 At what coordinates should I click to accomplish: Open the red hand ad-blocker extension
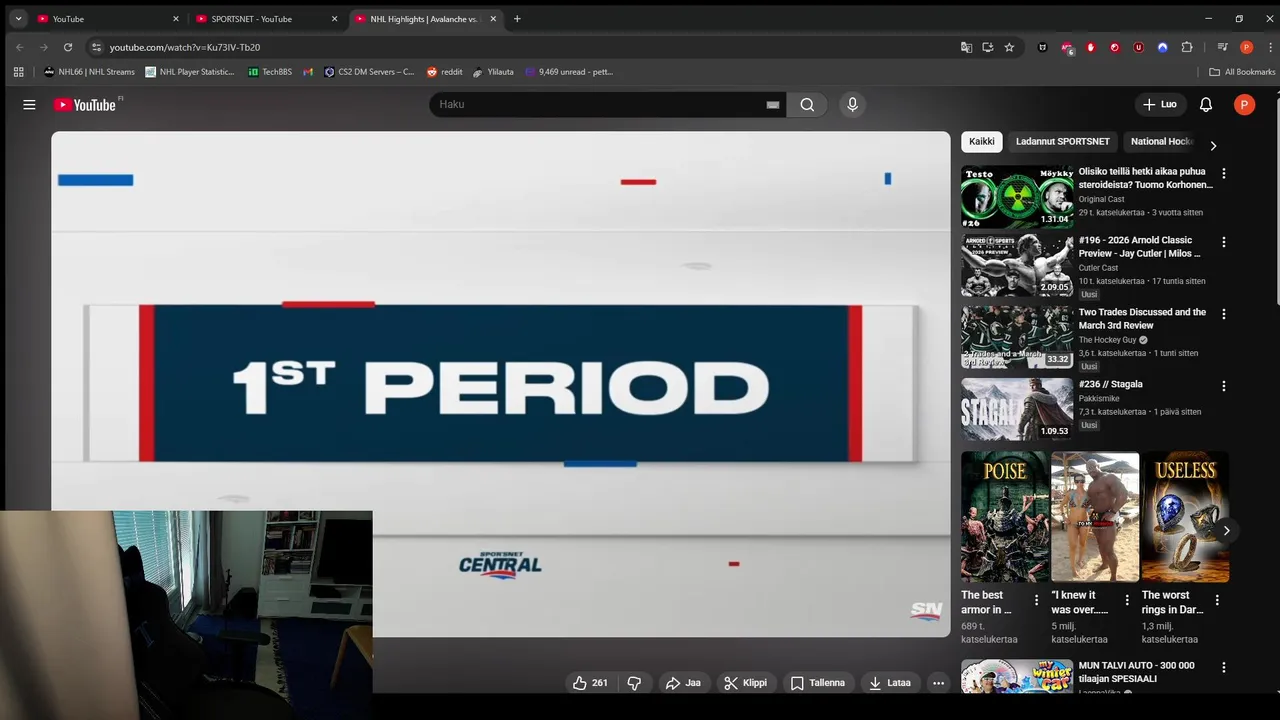coord(1091,47)
